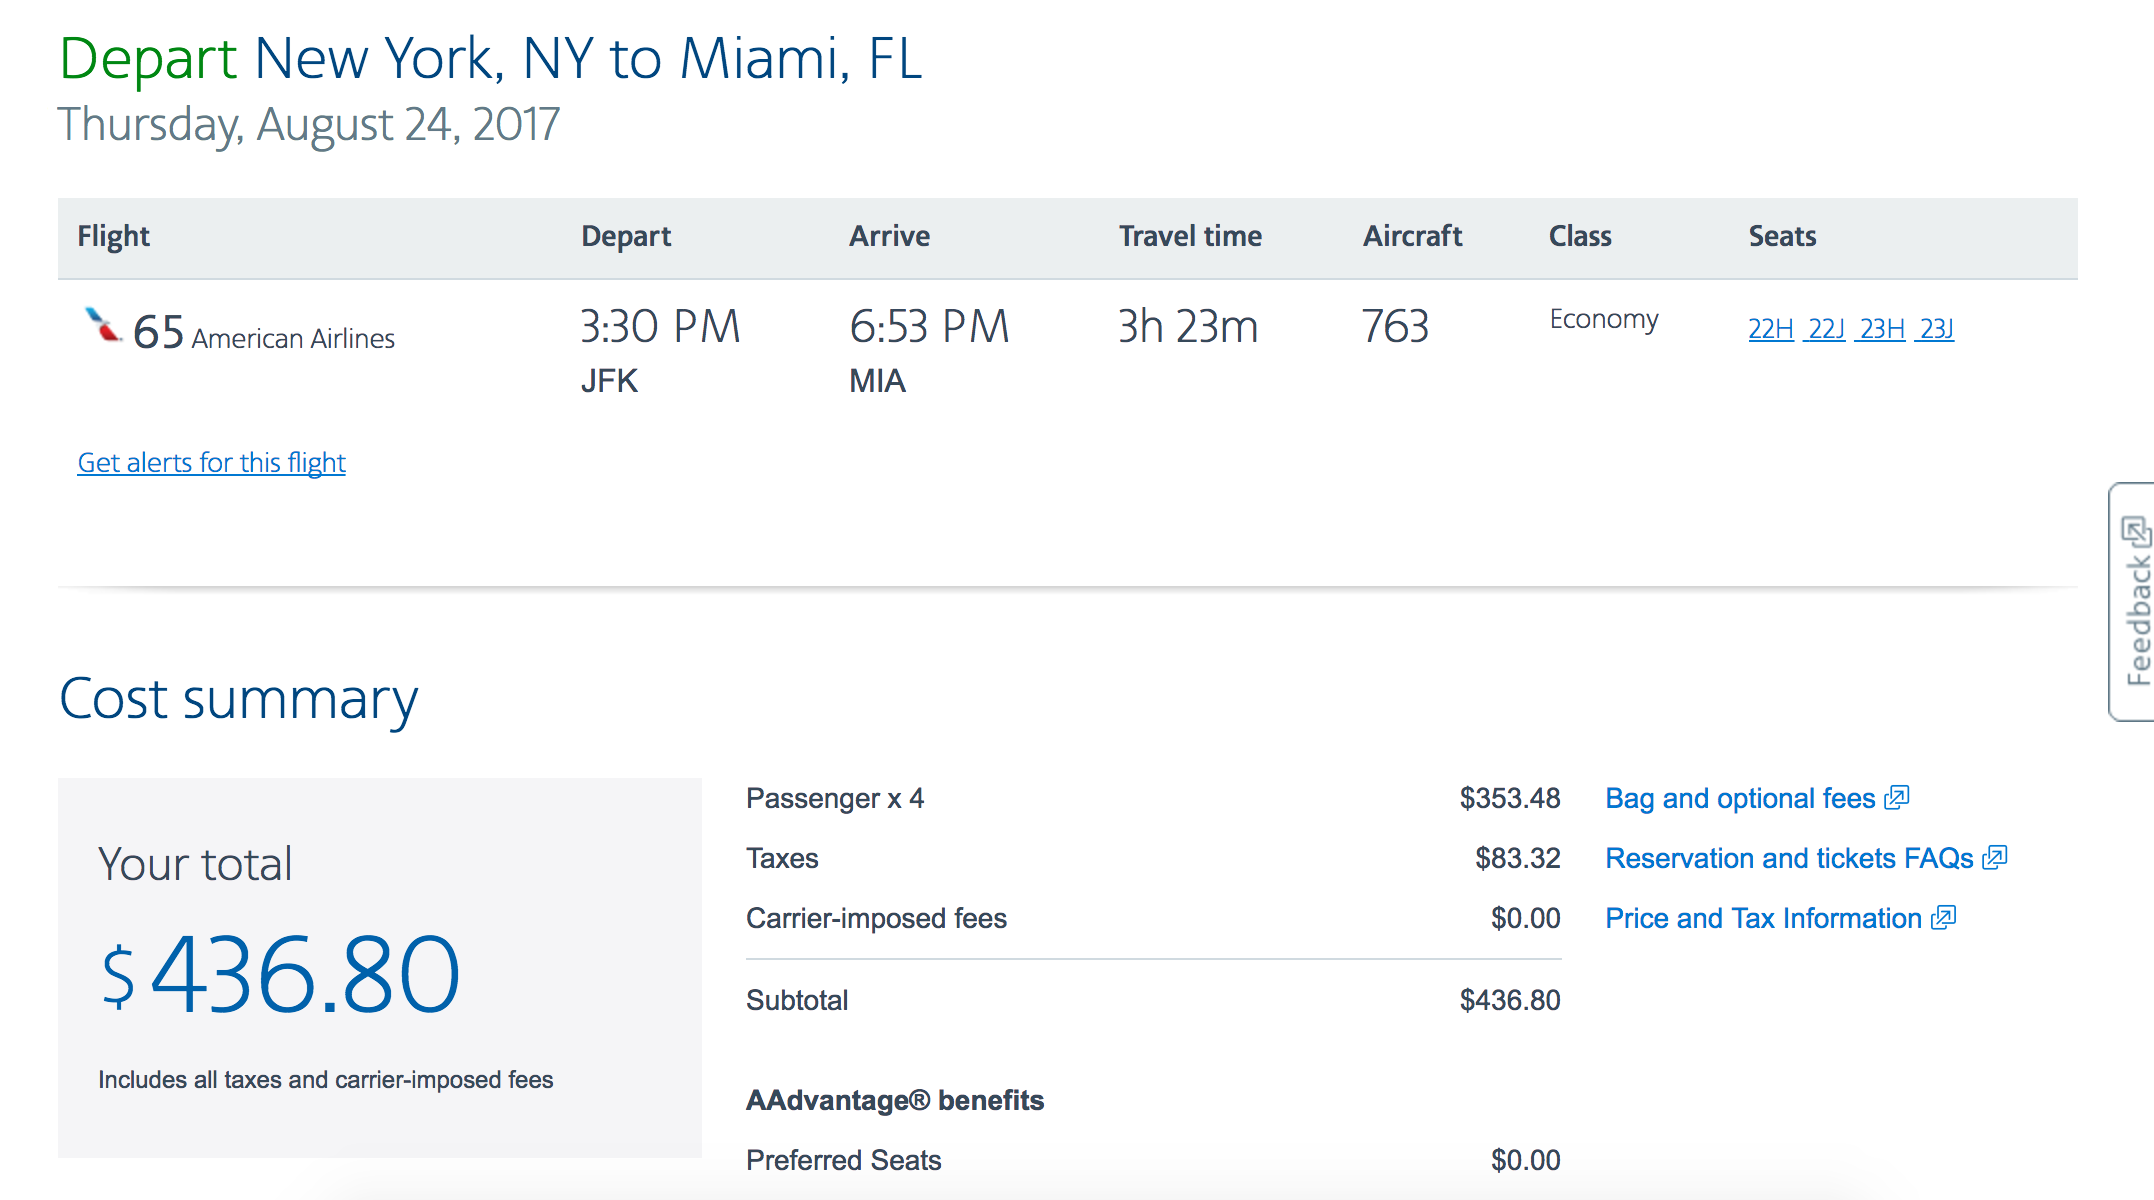This screenshot has width=2154, height=1200.
Task: Open Price and Tax Information link
Action: (x=1763, y=919)
